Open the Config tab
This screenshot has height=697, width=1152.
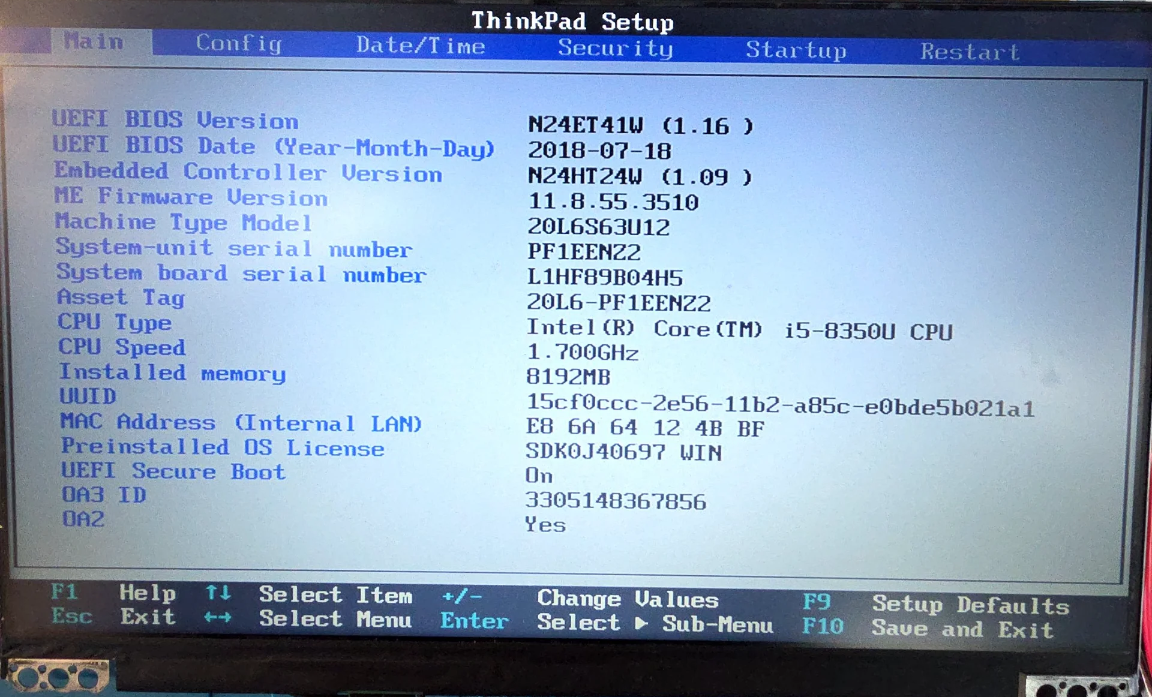[x=239, y=44]
